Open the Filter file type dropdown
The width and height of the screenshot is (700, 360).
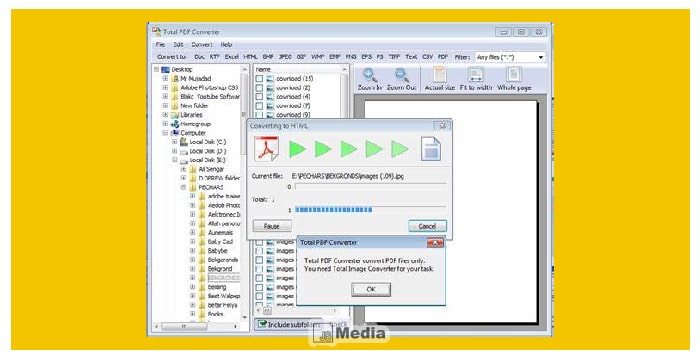coord(541,57)
